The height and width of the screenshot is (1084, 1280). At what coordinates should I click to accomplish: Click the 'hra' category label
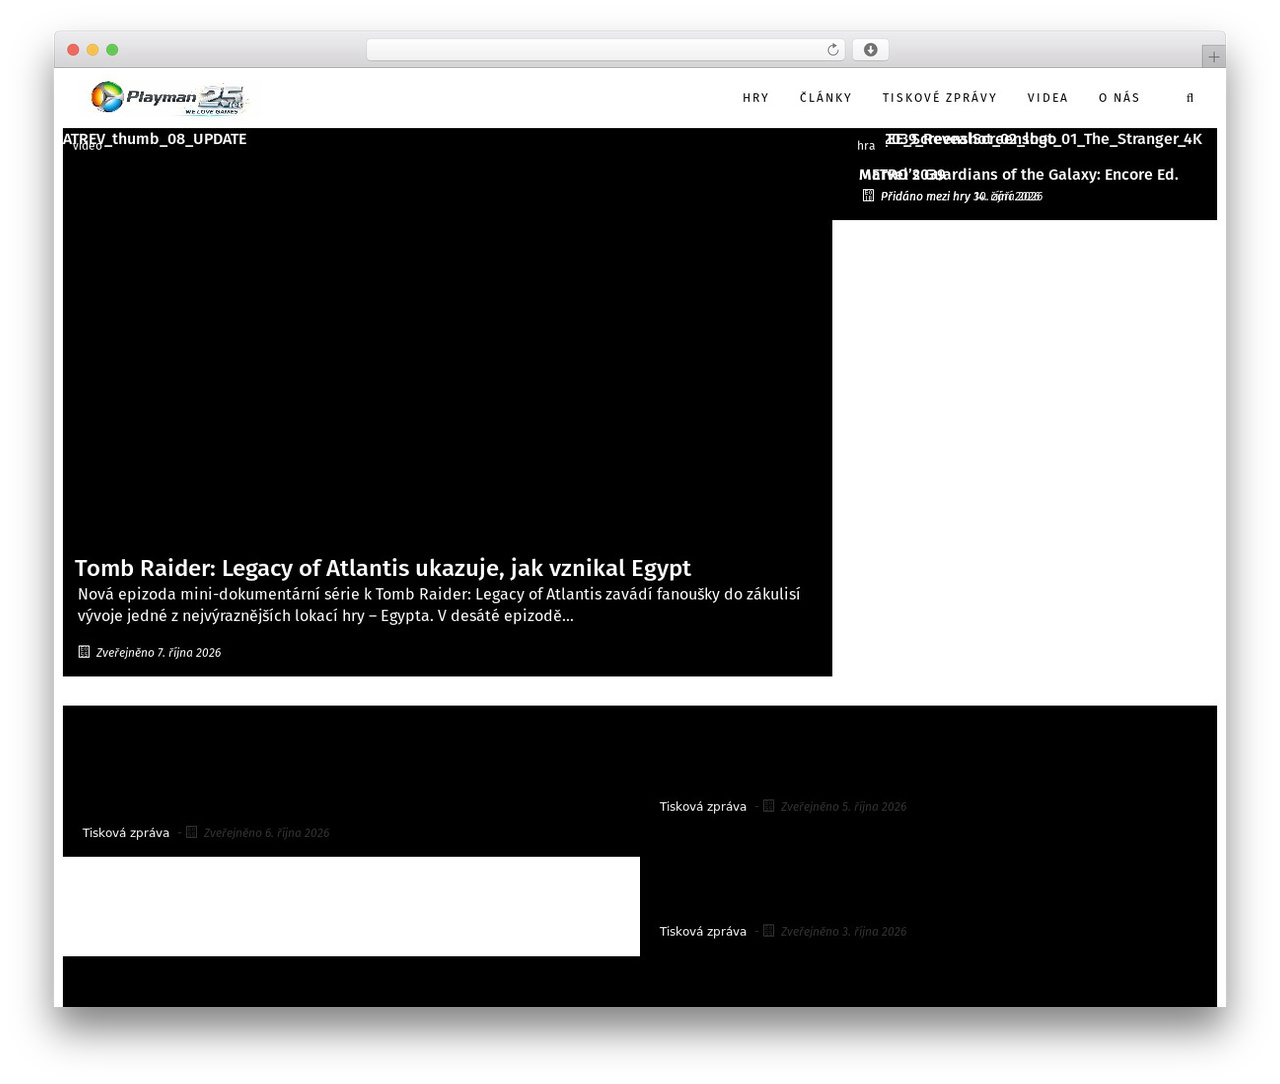point(866,146)
